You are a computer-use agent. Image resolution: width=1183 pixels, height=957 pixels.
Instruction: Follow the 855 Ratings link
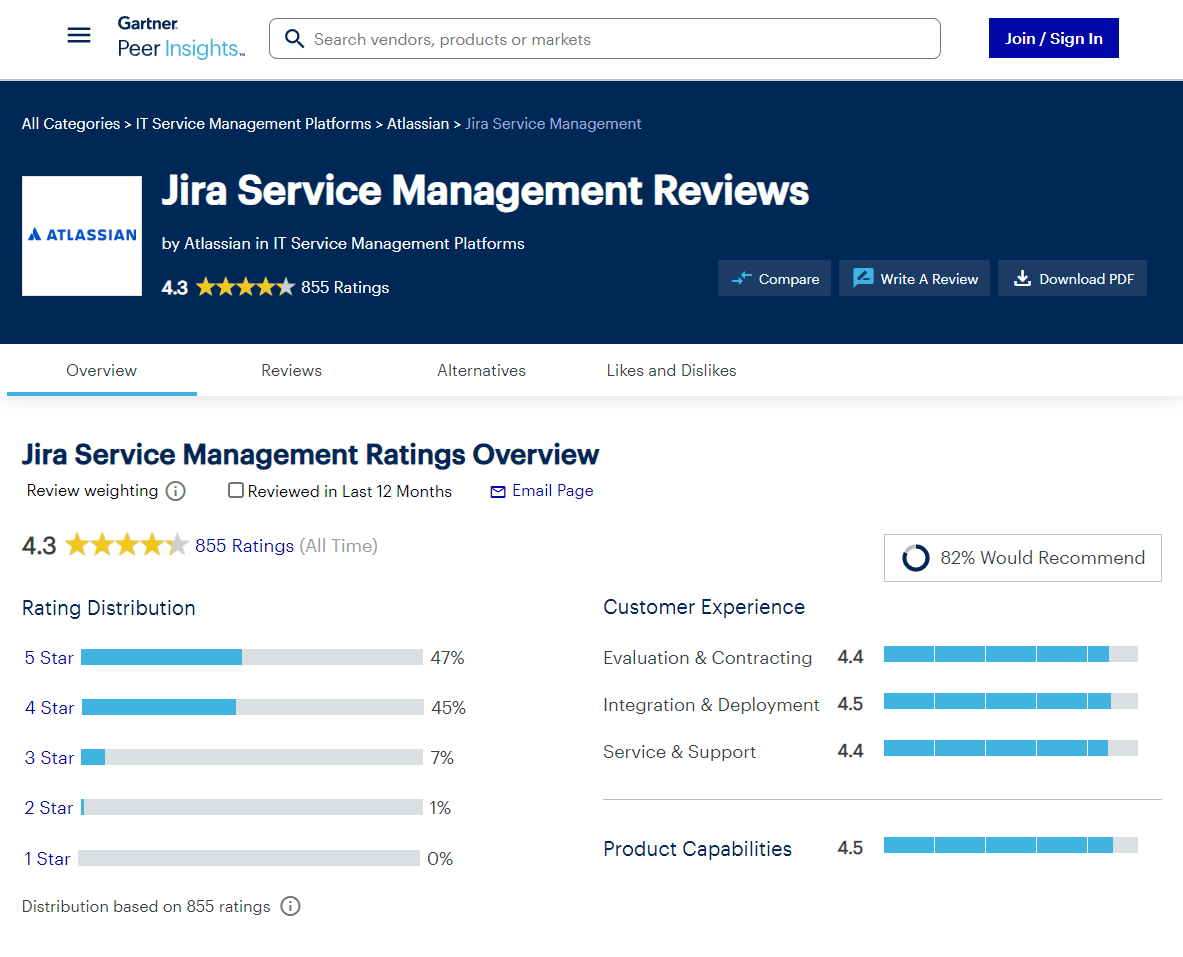(244, 546)
